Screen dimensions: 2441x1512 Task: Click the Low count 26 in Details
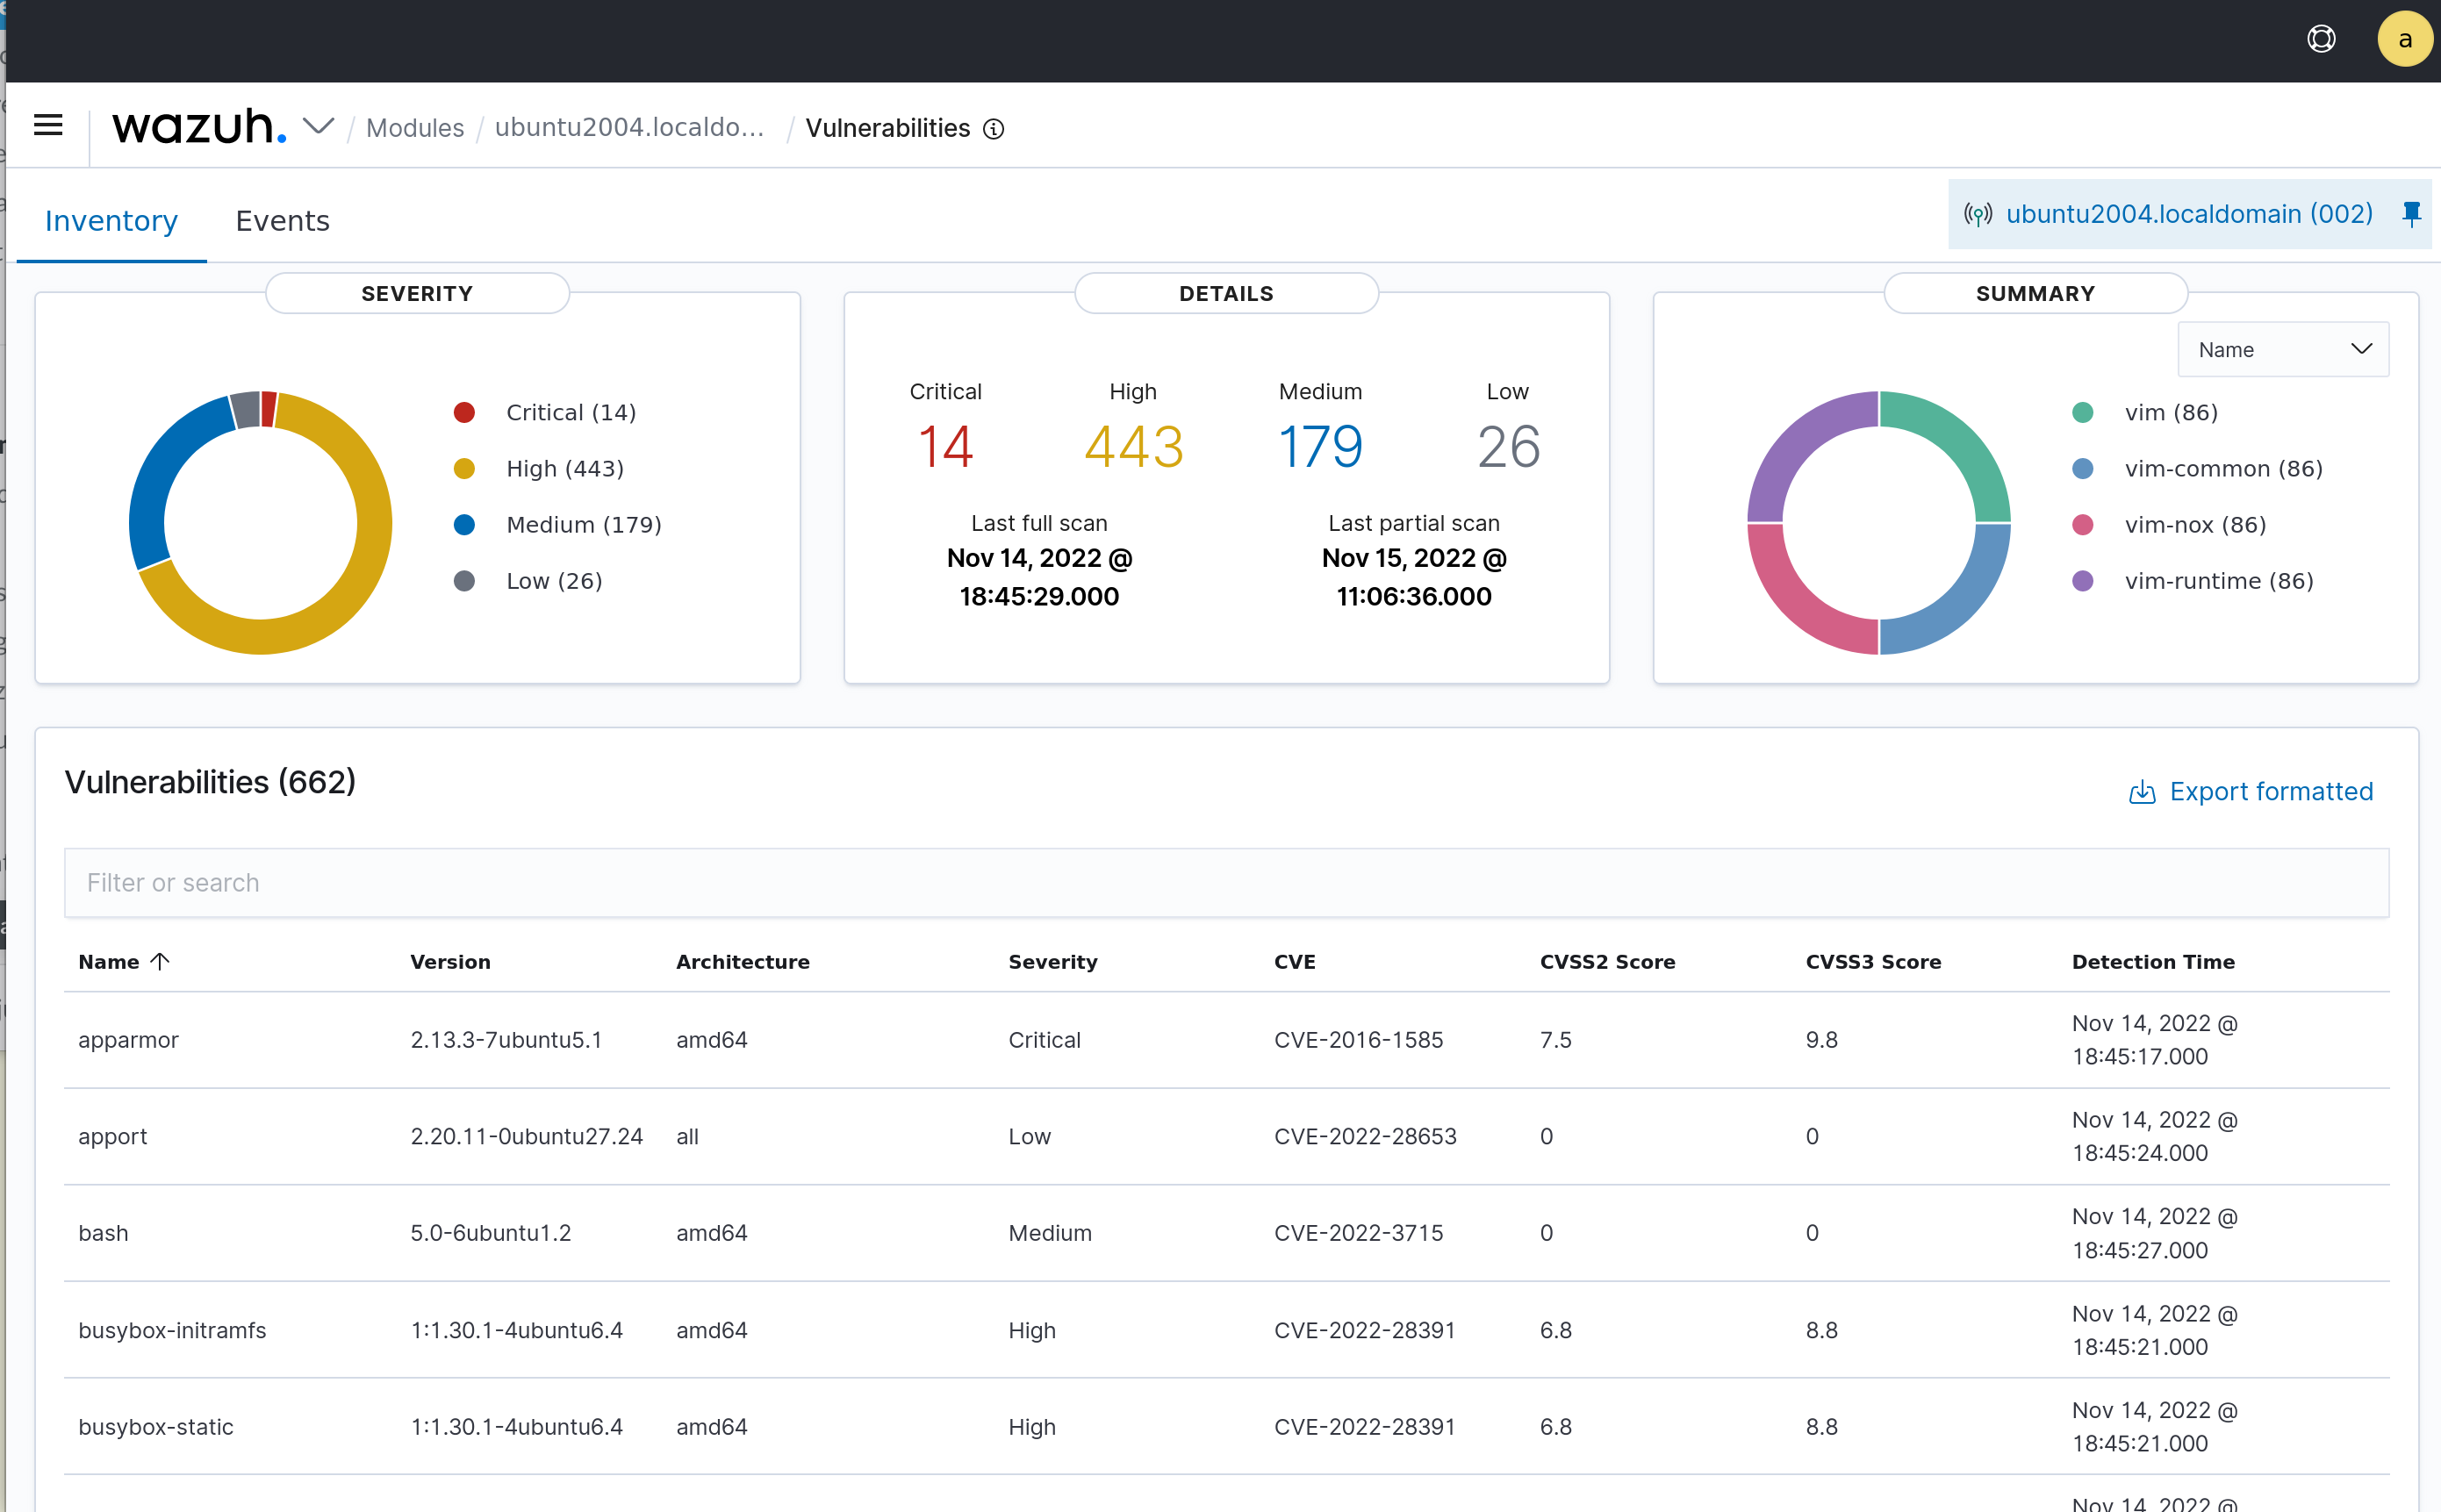(1508, 446)
